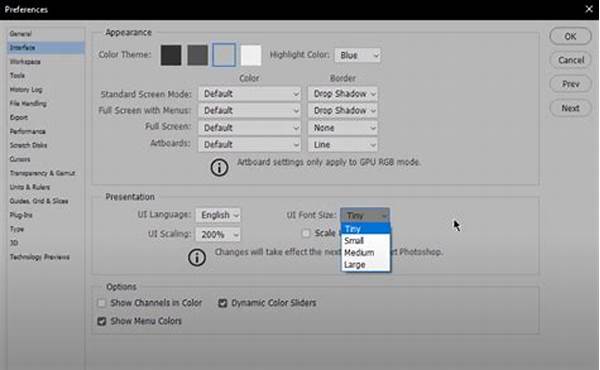This screenshot has width=600, height=370.
Task: Open the Plug-Ins preferences category
Action: point(21,215)
